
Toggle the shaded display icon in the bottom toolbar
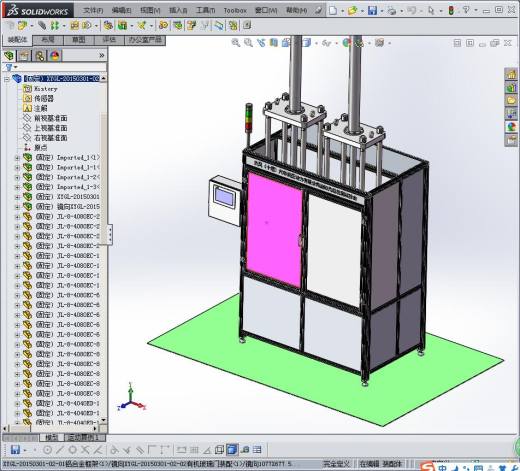click(232, 450)
